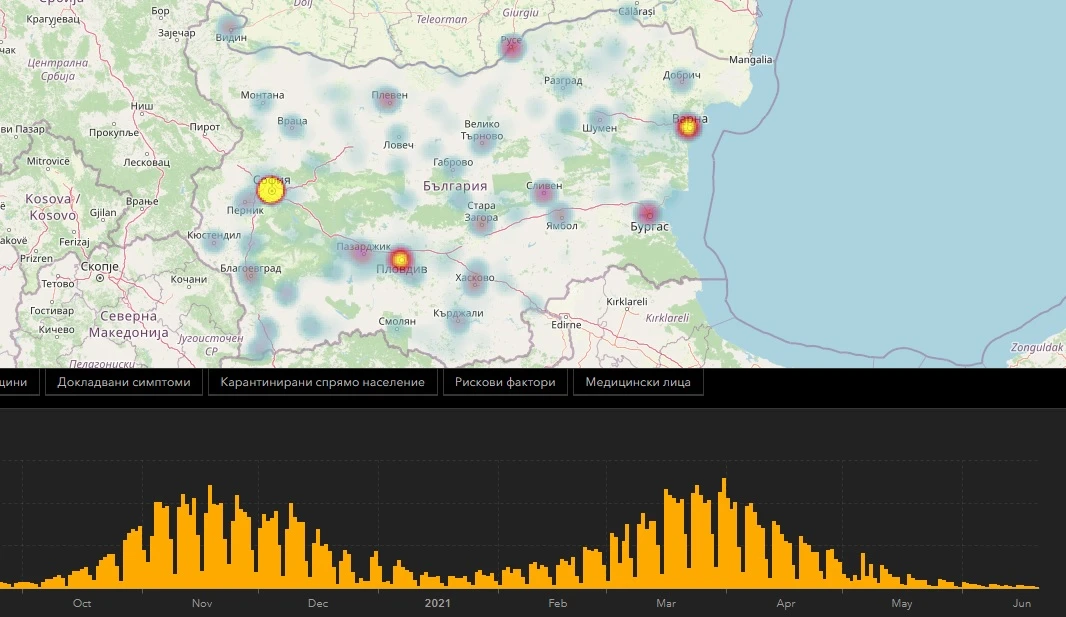1066x617 pixels.
Task: Select the "Рискови фактори" tab
Action: (505, 382)
